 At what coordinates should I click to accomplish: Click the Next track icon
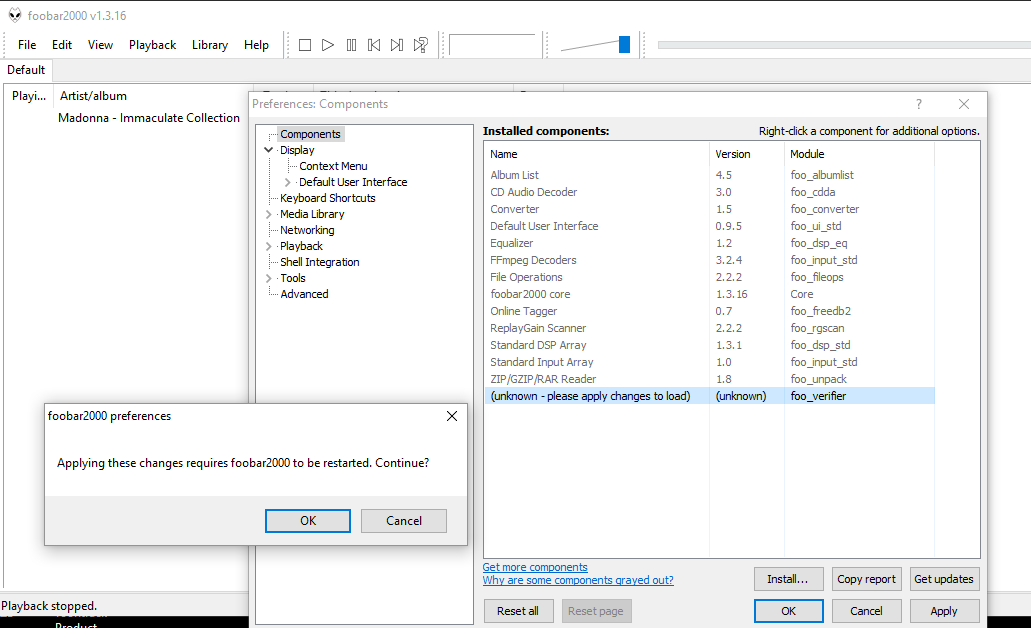point(397,45)
